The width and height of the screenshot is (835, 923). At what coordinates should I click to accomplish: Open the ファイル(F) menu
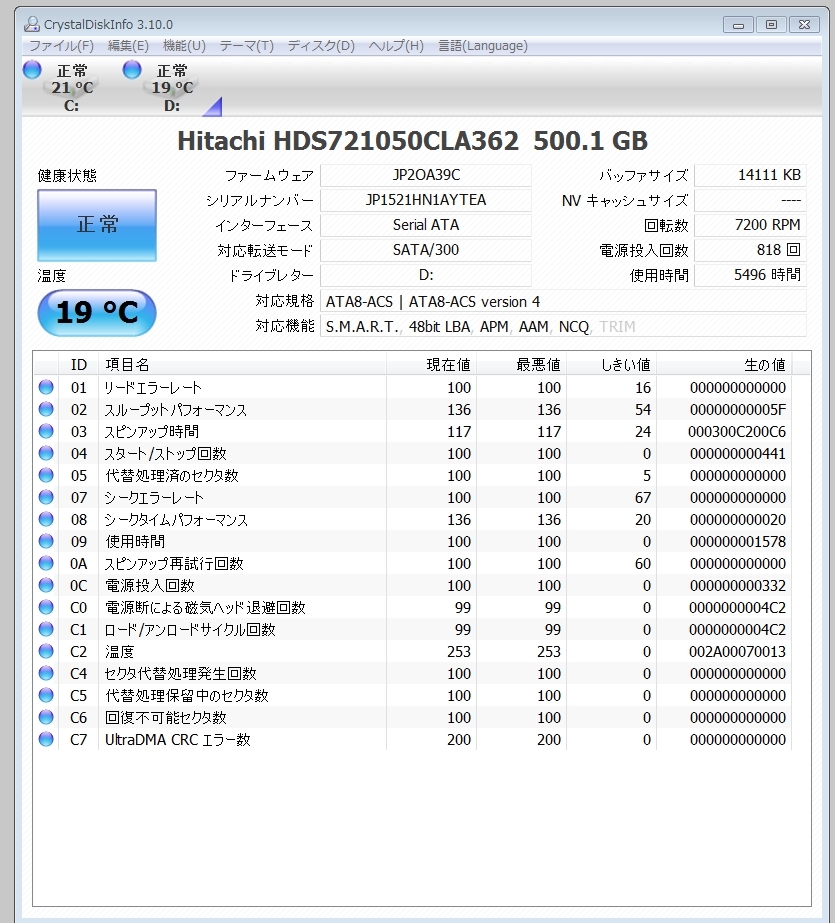click(62, 46)
